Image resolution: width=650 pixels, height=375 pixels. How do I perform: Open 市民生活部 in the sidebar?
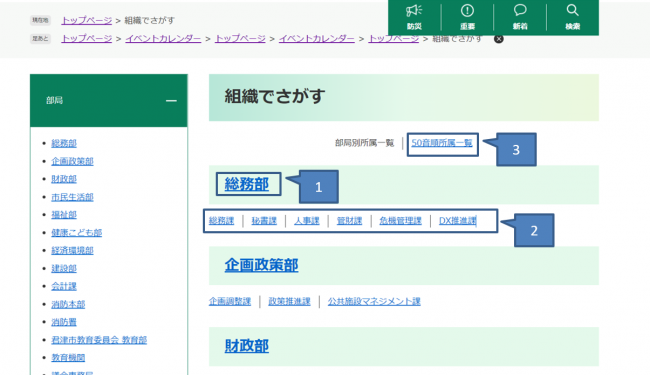point(72,197)
